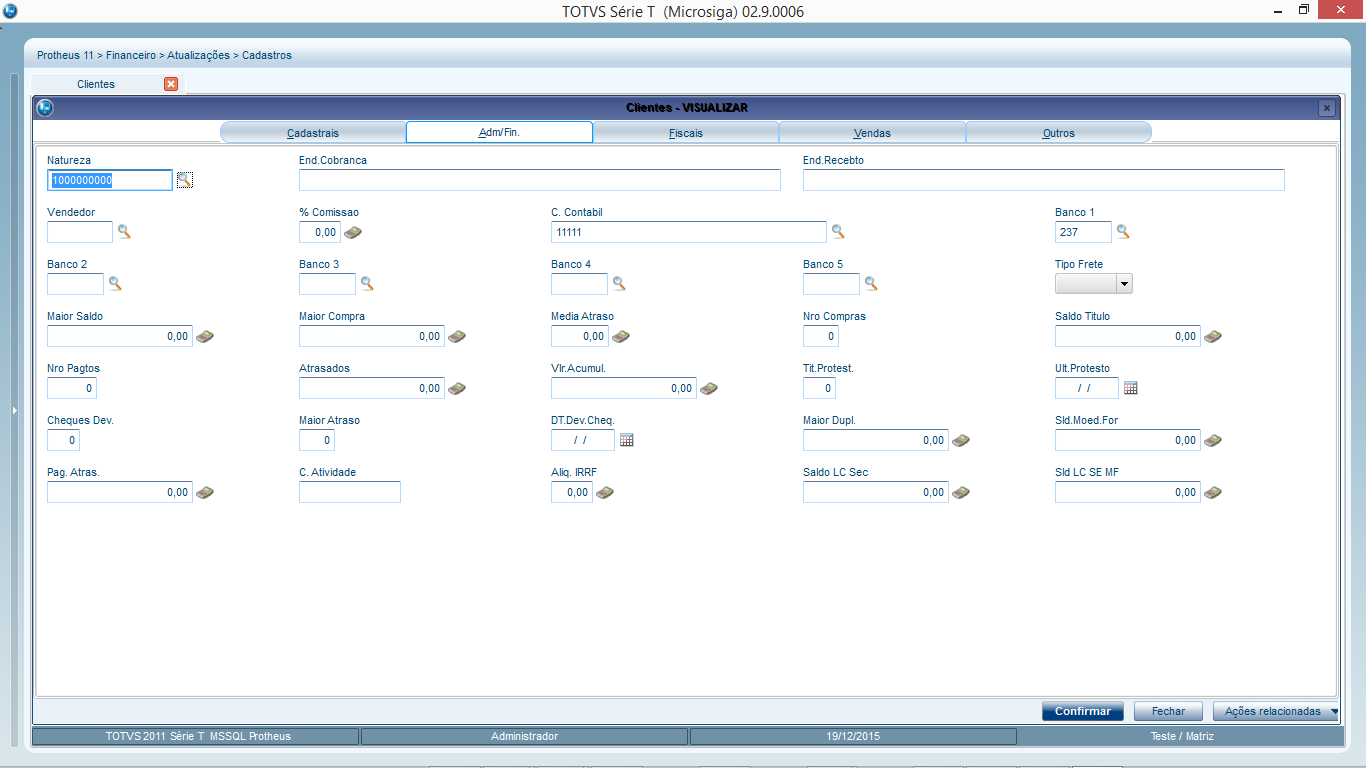Click the End.Cobranca input field
The image size is (1366, 768).
coord(540,180)
